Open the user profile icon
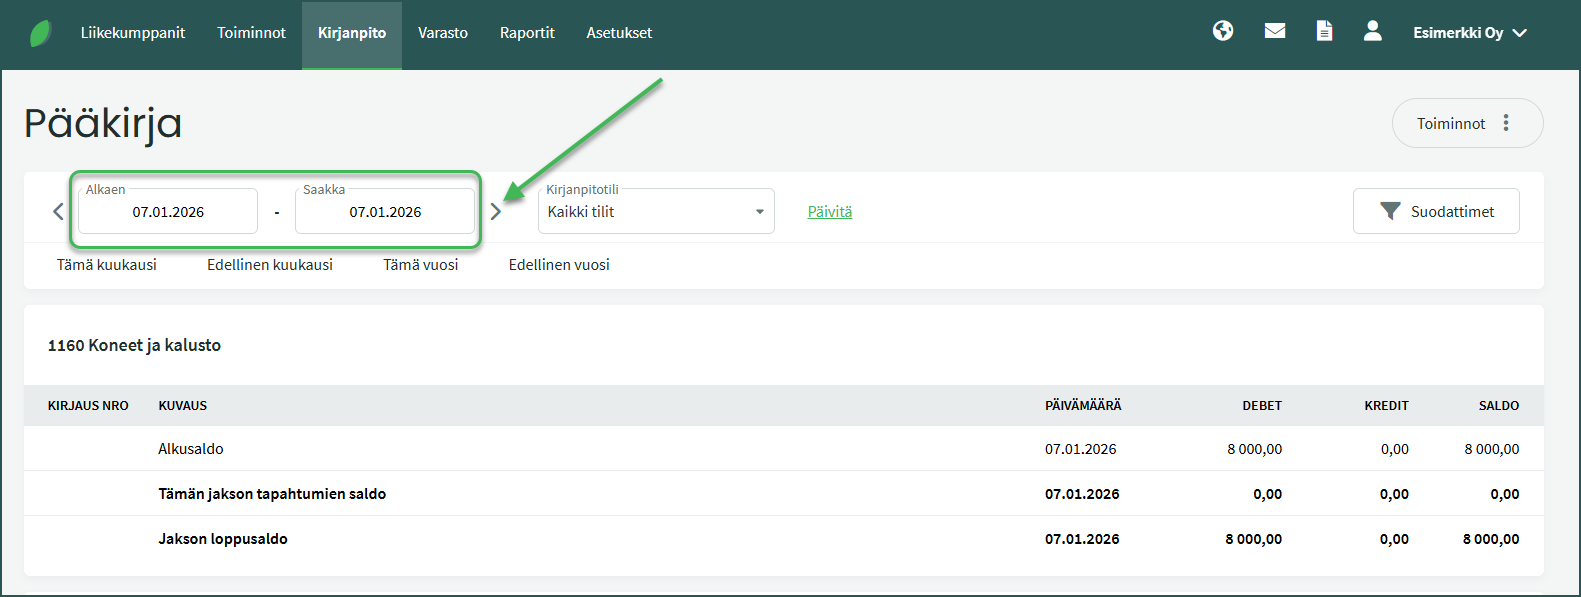Image resolution: width=1581 pixels, height=597 pixels. [x=1372, y=32]
